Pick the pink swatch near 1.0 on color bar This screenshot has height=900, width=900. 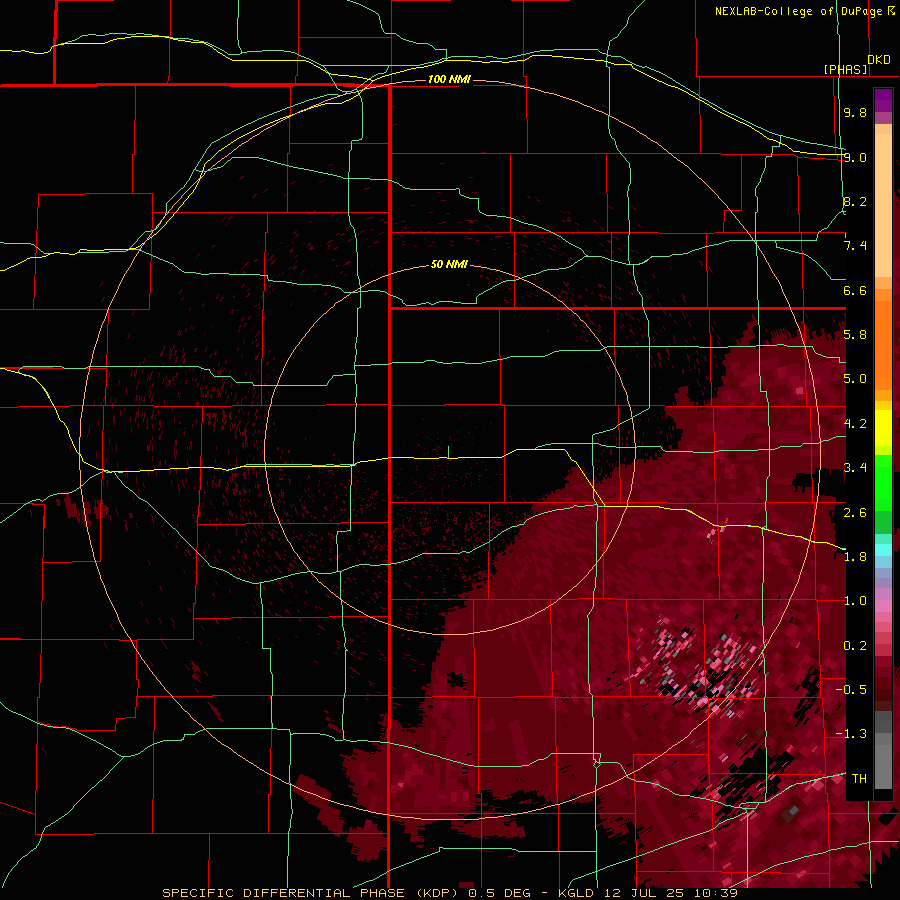point(883,606)
